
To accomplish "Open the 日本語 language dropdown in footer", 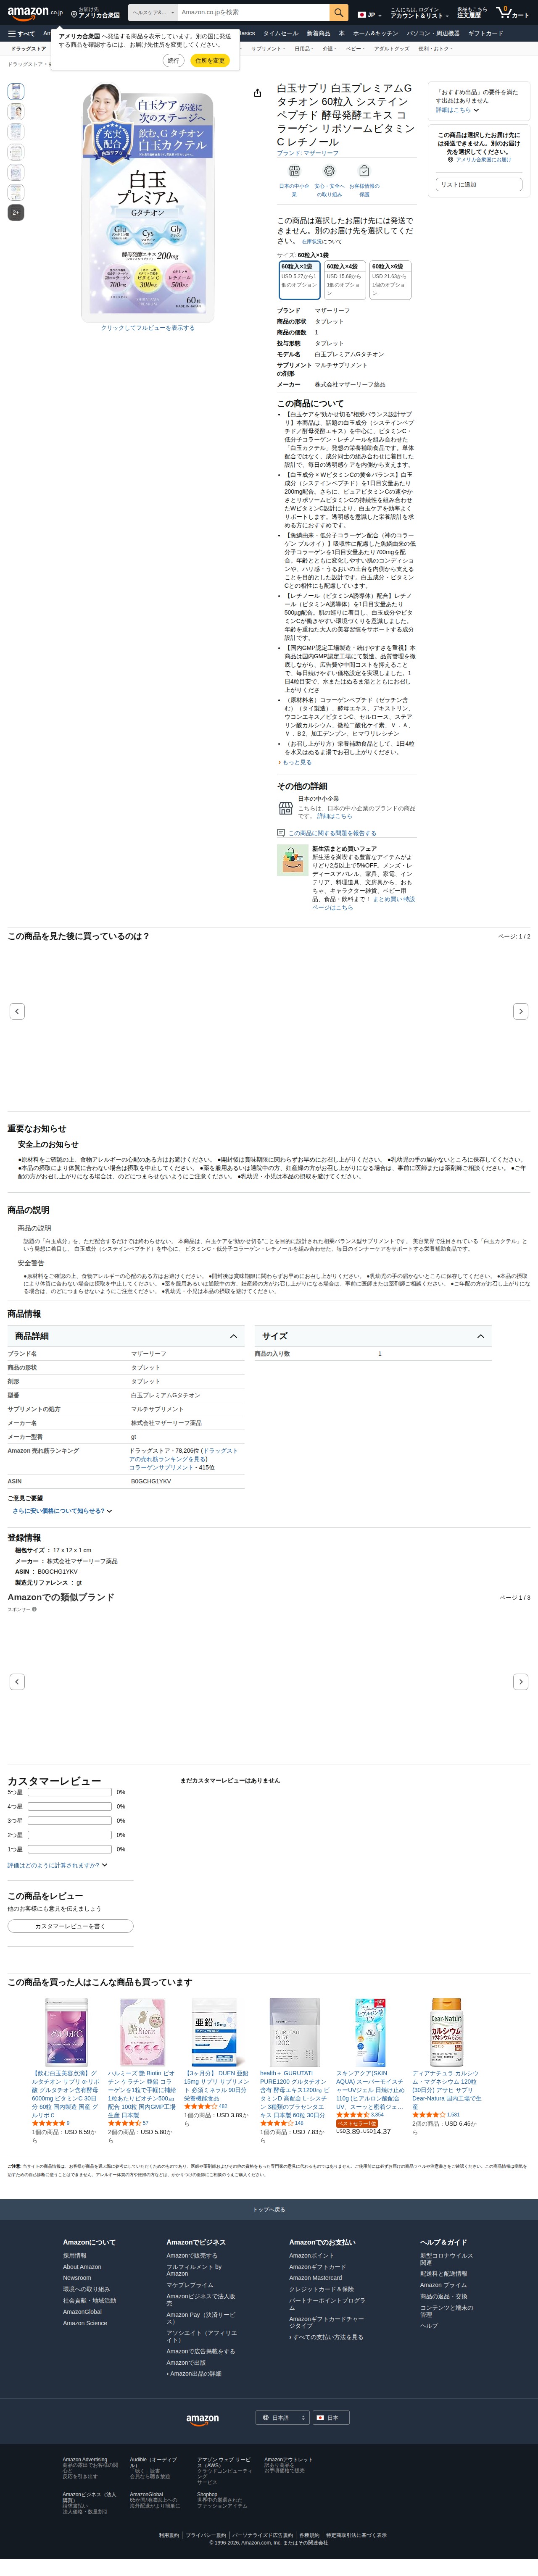I will click(282, 2417).
